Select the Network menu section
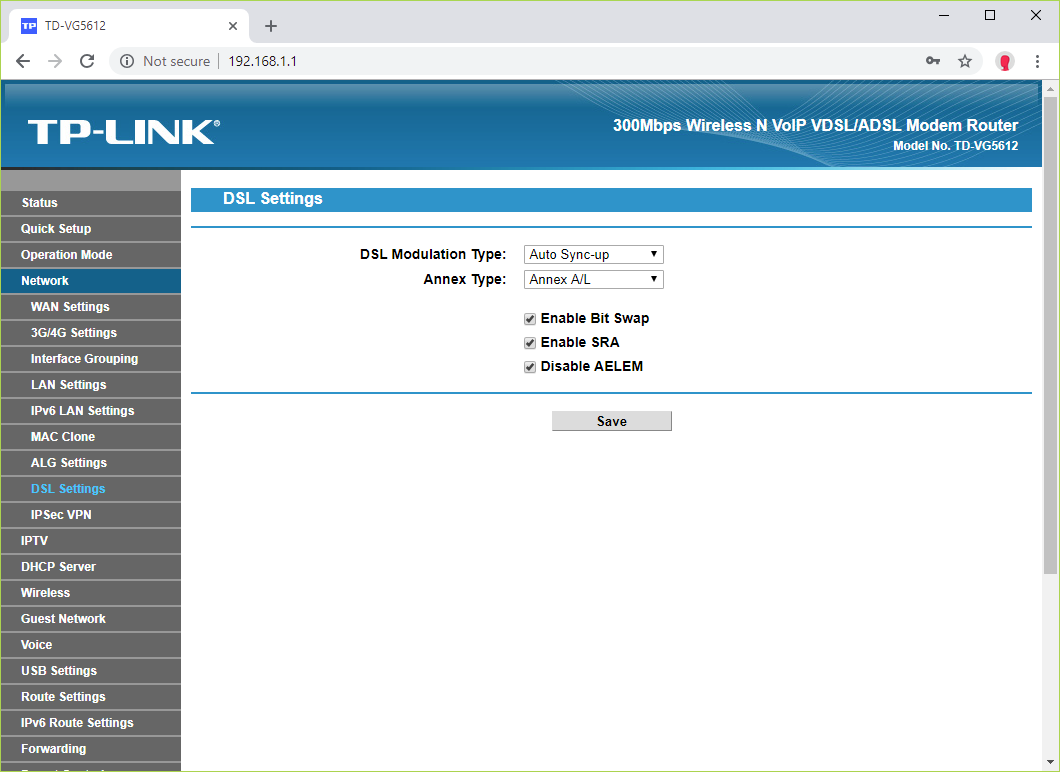The width and height of the screenshot is (1060, 772). point(91,281)
